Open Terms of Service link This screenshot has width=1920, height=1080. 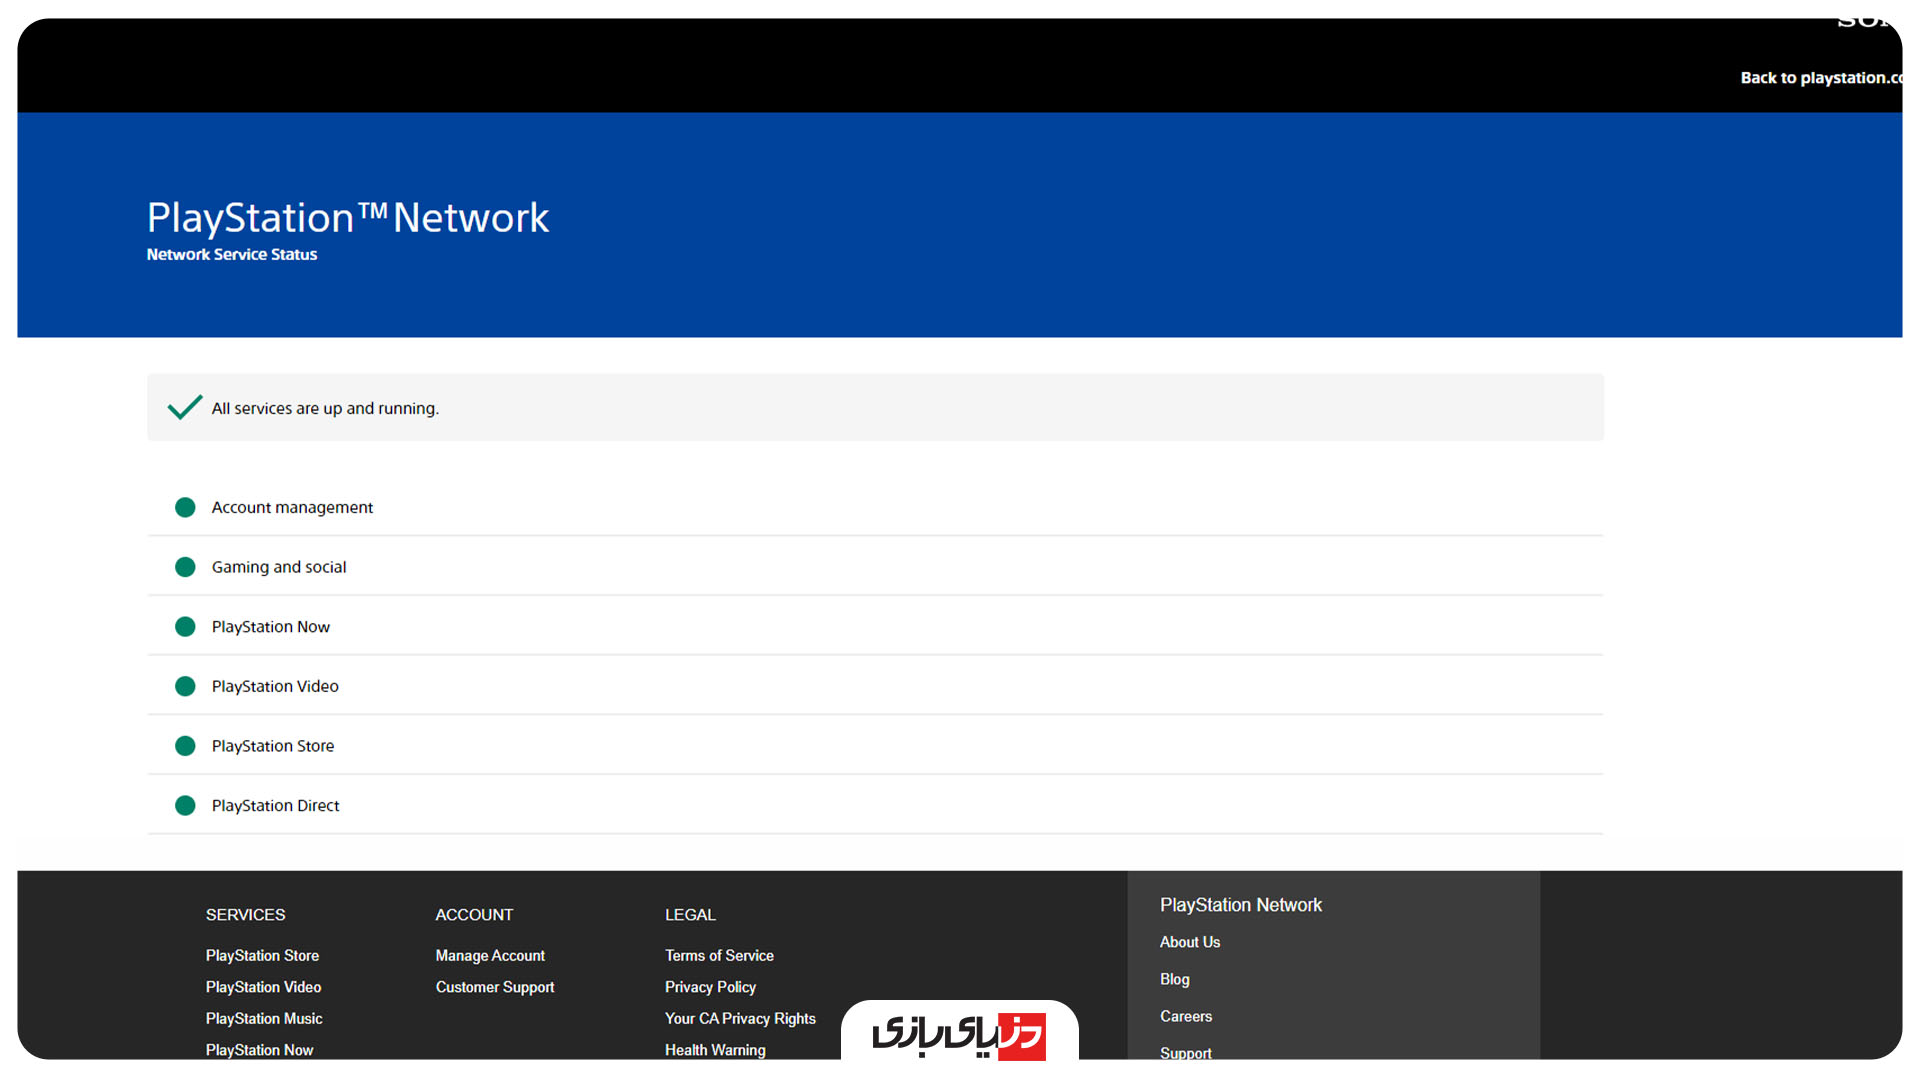coord(719,956)
